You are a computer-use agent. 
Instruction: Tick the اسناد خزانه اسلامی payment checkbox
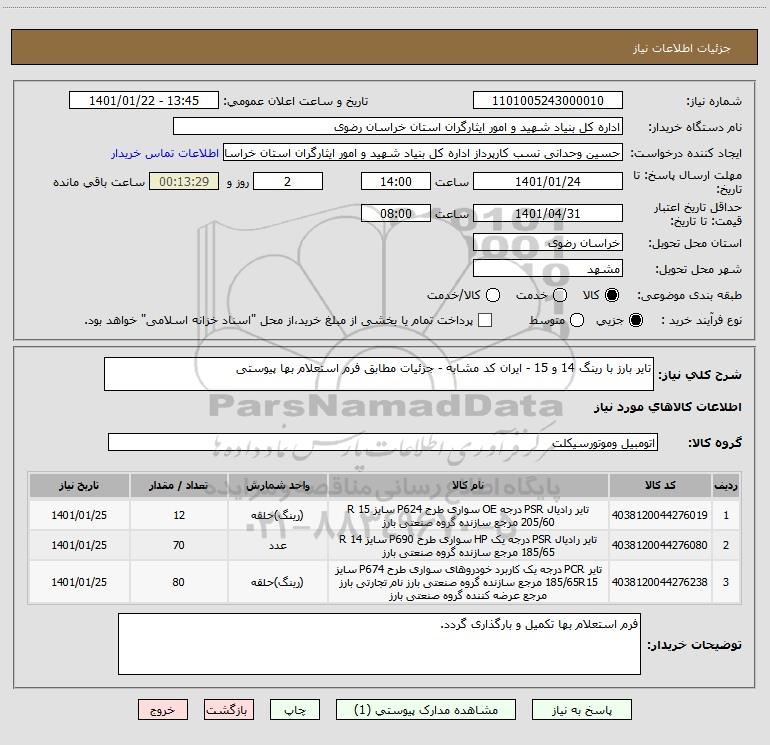(x=485, y=320)
